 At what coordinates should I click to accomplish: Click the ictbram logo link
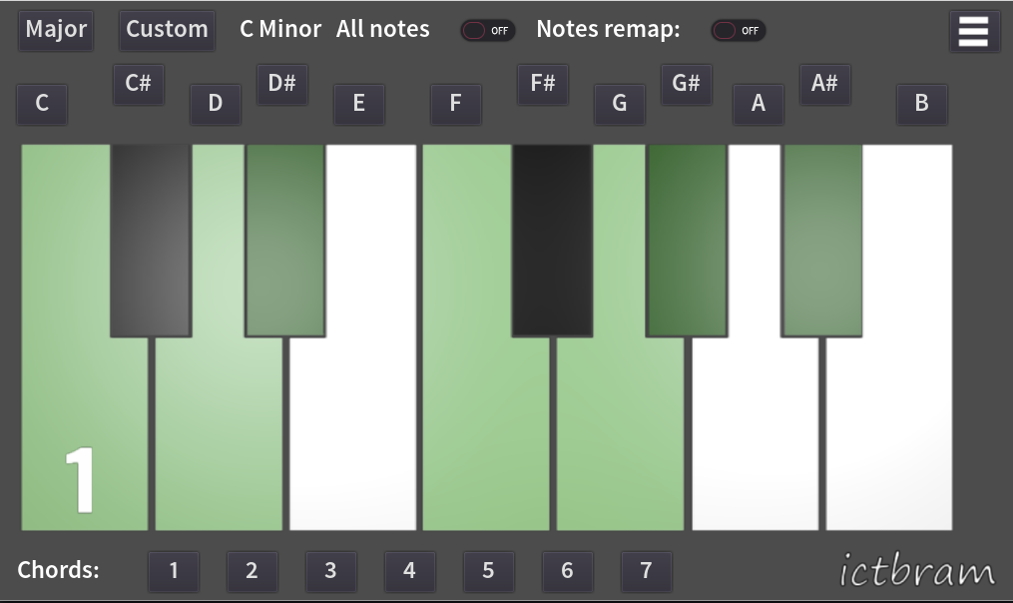(x=916, y=571)
